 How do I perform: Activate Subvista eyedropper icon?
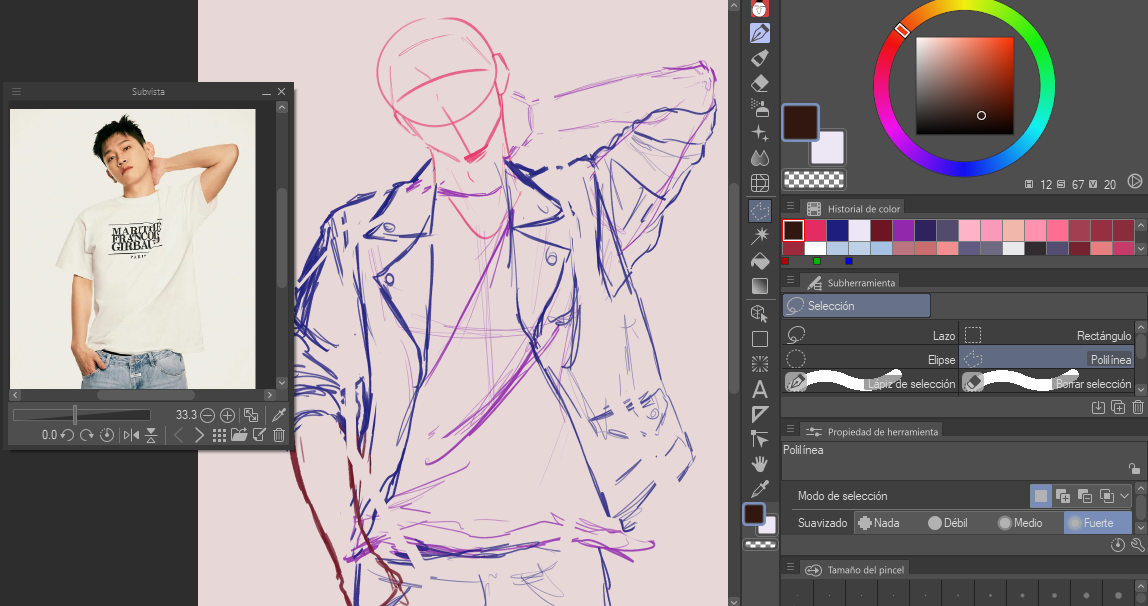(279, 415)
